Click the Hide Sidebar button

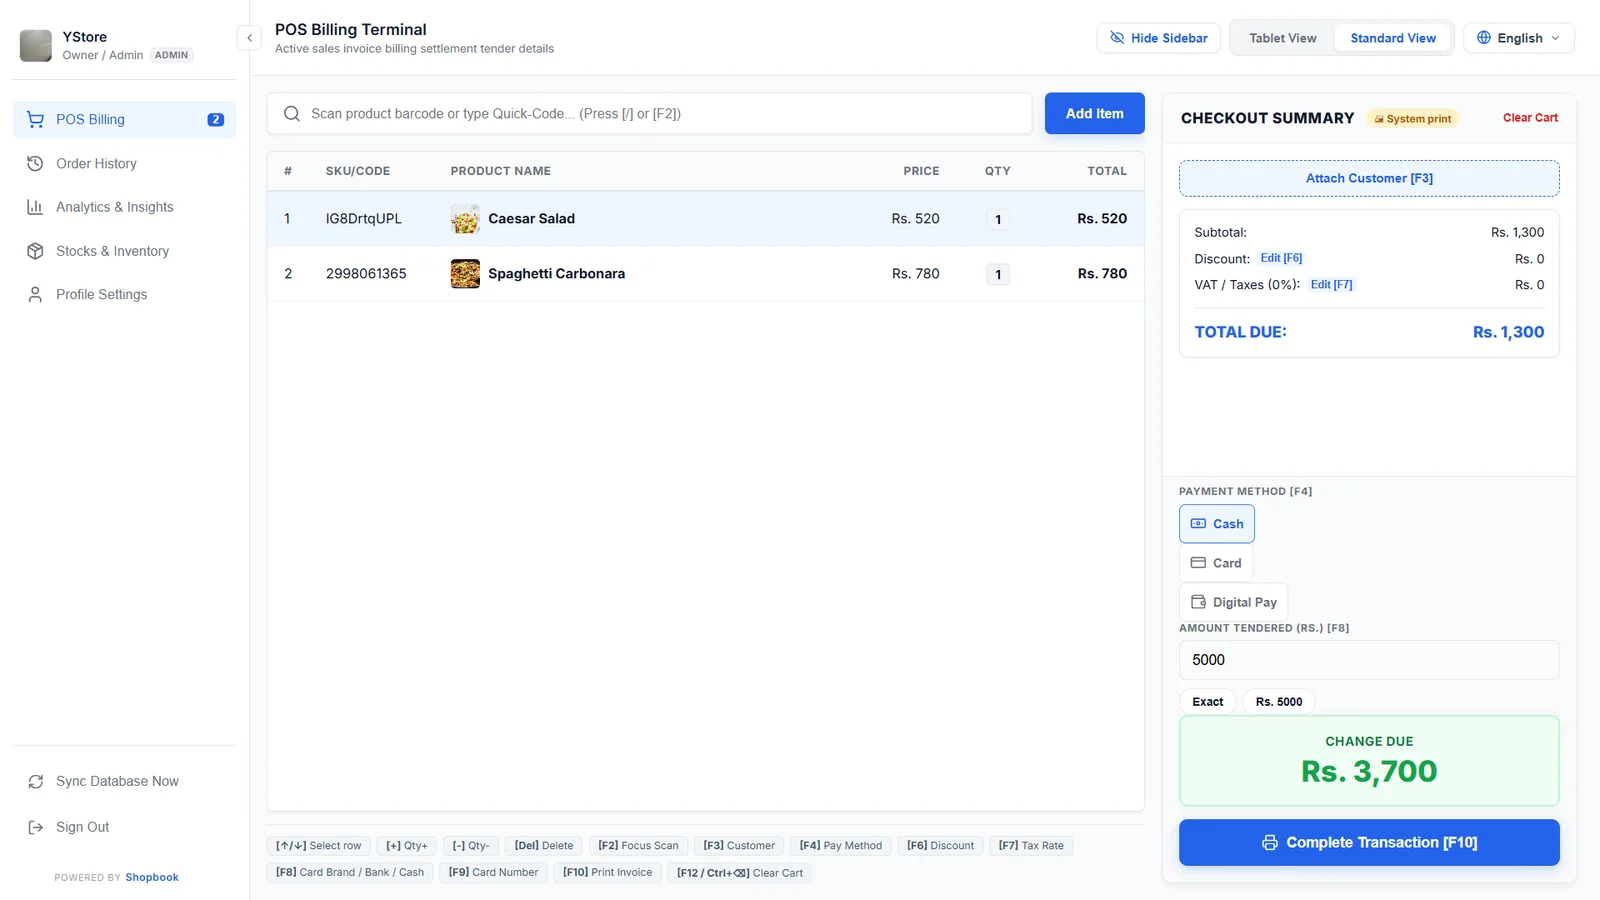[x=1158, y=38]
